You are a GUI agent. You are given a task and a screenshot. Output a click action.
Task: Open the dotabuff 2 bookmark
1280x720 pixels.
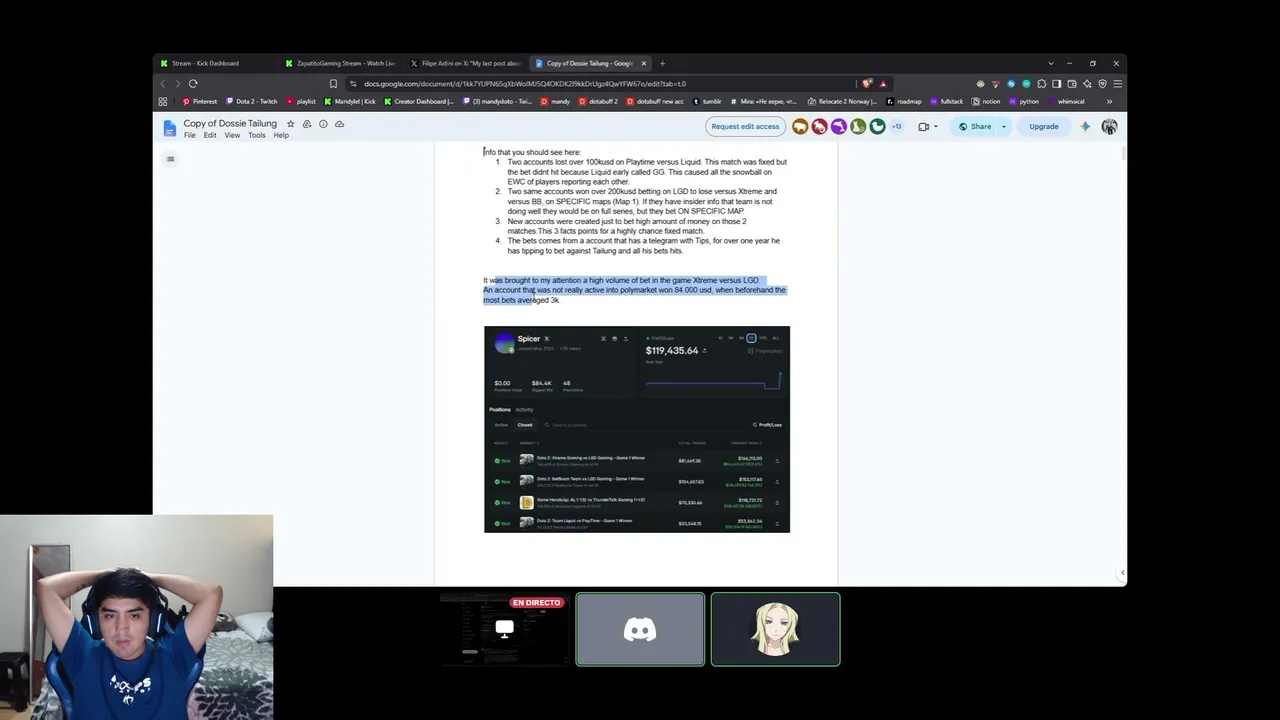click(x=598, y=101)
